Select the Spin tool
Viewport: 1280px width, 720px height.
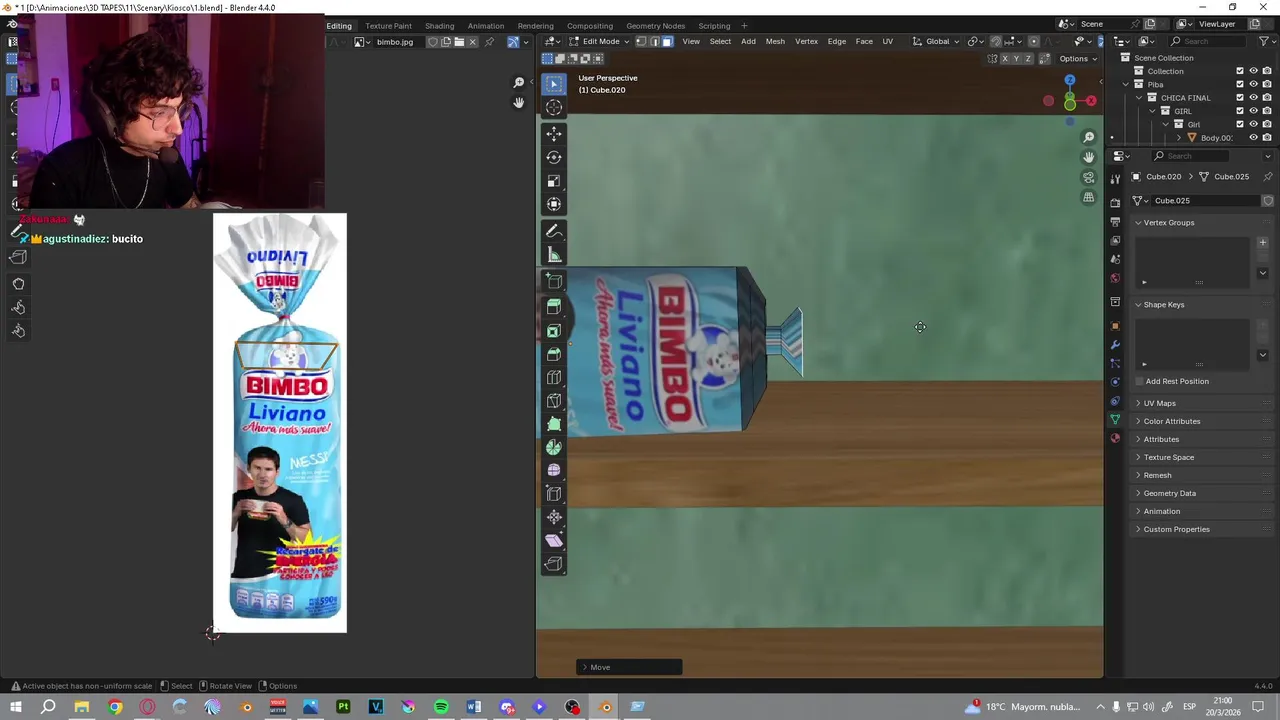pos(554,447)
